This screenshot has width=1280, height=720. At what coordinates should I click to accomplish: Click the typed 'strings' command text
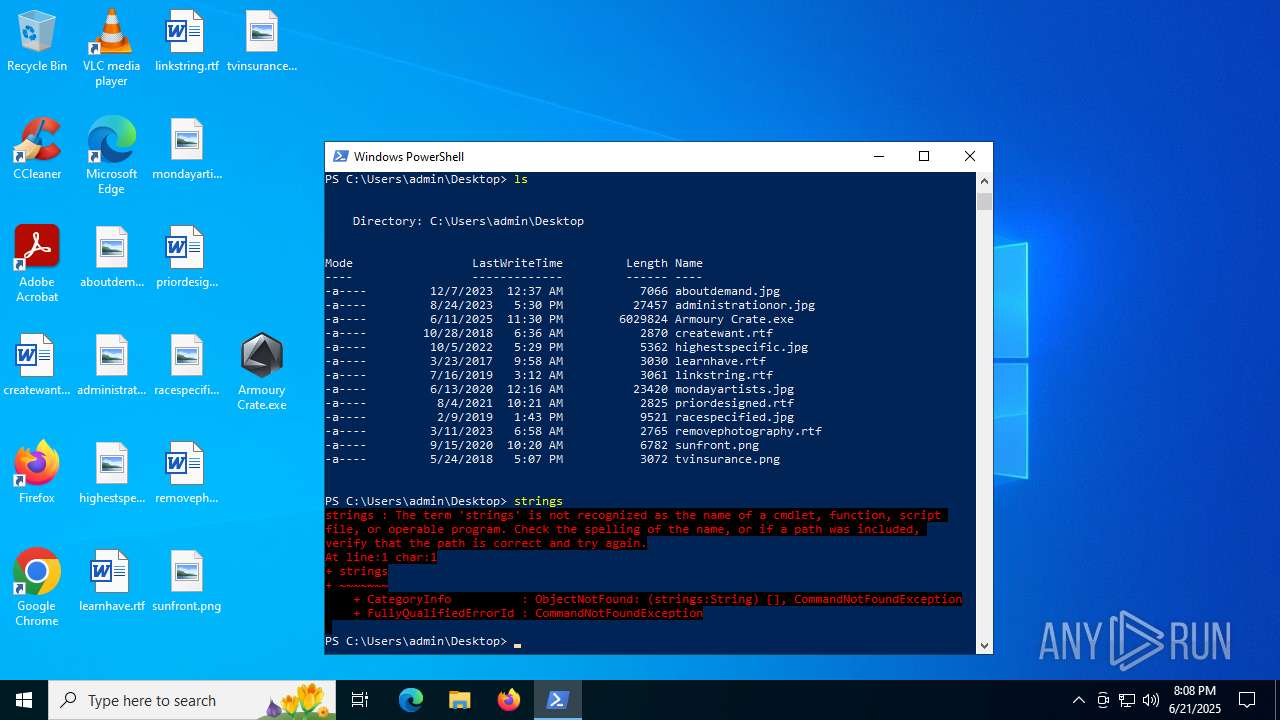coord(538,501)
